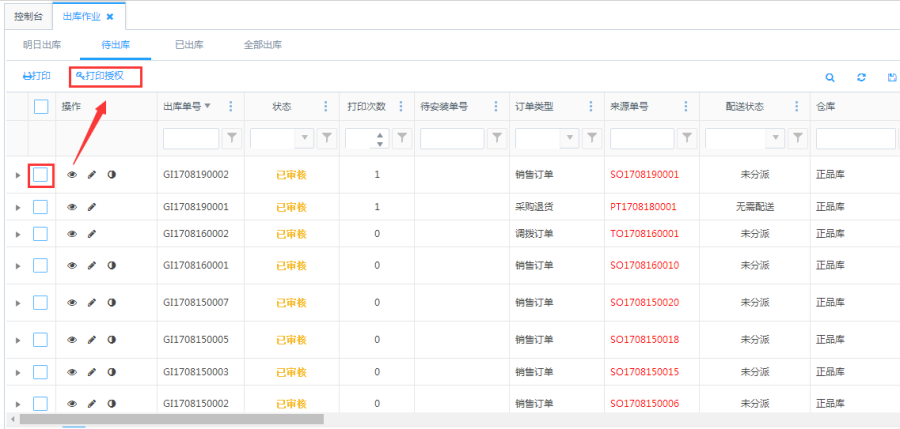The width and height of the screenshot is (900, 429).
Task: Toggle the select-all checkbox in header
Action: pos(41,107)
